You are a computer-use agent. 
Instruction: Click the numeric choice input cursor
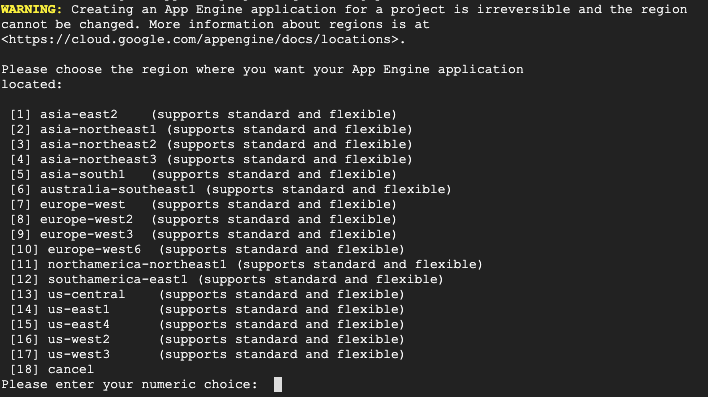click(278, 384)
